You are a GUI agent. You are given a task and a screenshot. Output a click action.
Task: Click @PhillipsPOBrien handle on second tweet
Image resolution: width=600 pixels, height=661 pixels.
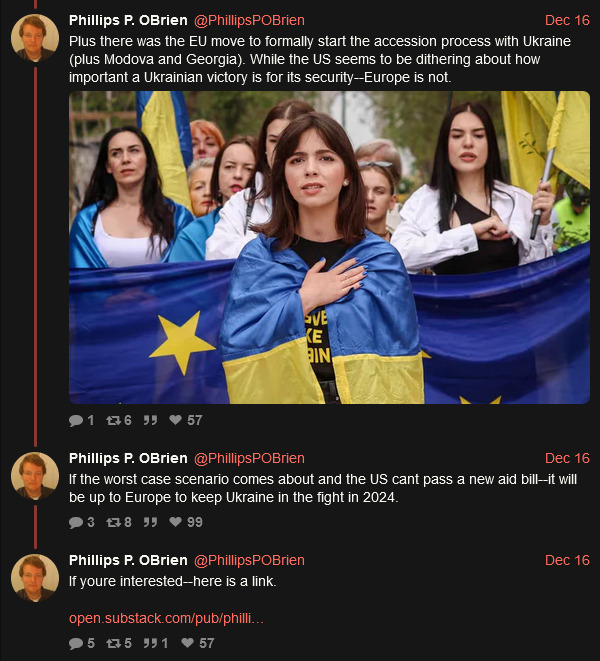click(249, 458)
